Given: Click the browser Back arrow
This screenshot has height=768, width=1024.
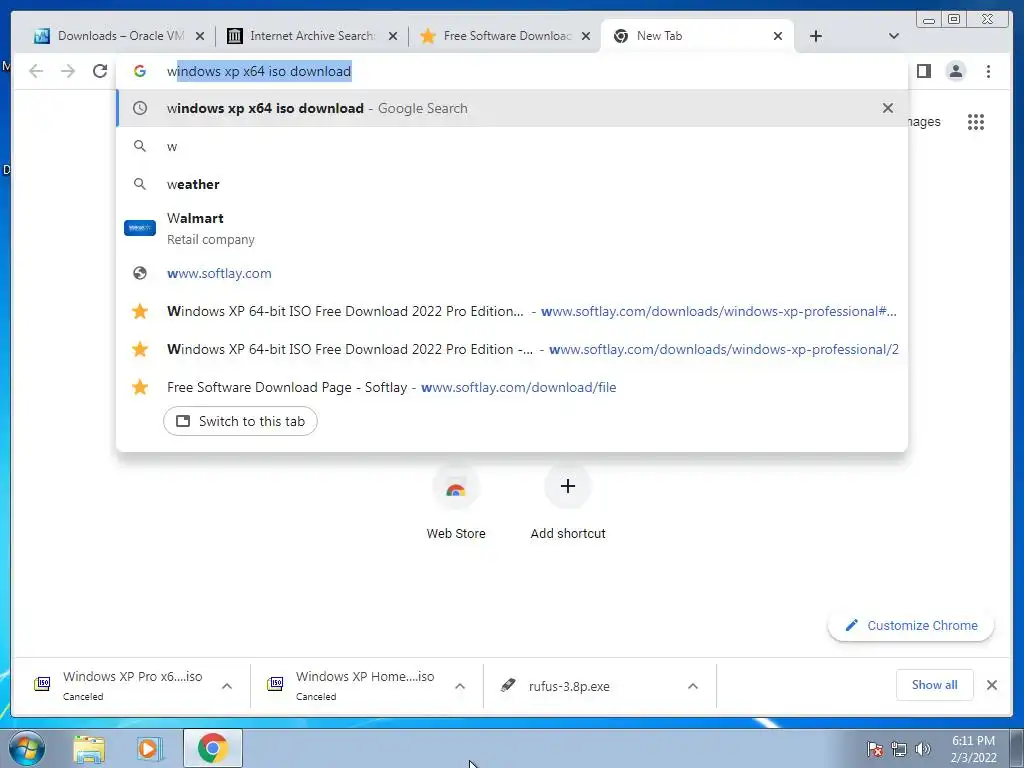Looking at the screenshot, I should pos(36,71).
